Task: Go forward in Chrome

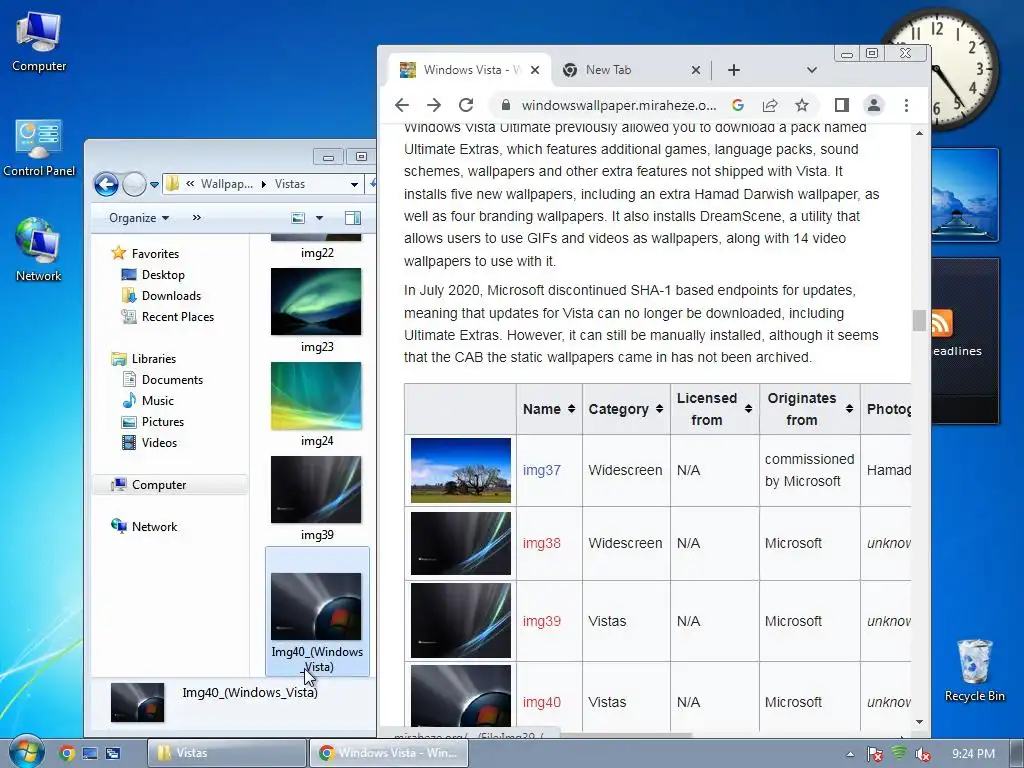Action: pos(434,105)
